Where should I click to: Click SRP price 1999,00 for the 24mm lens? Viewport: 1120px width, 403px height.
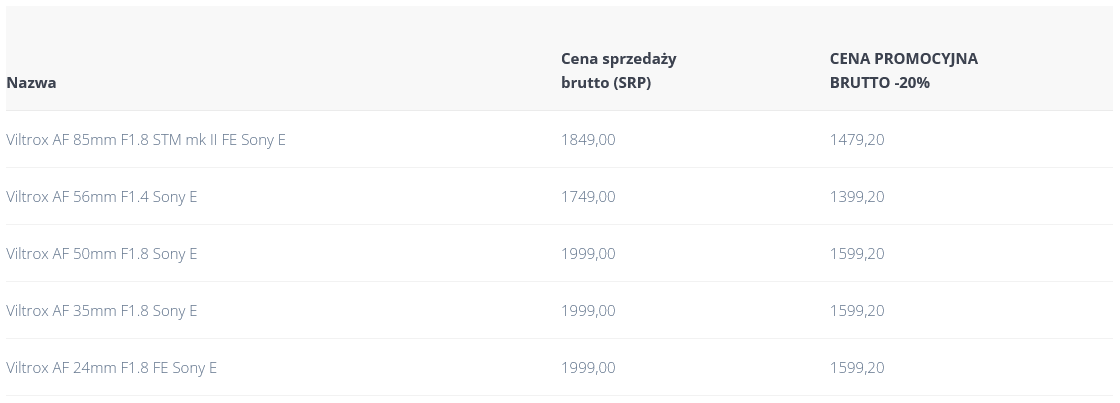point(588,368)
